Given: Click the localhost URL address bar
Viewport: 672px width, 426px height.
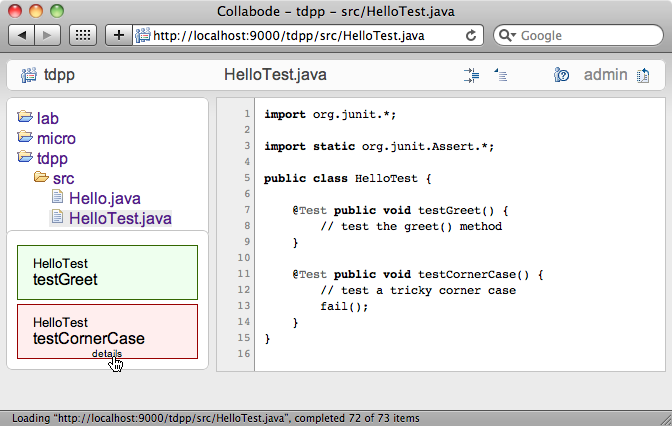Looking at the screenshot, I should pos(300,35).
